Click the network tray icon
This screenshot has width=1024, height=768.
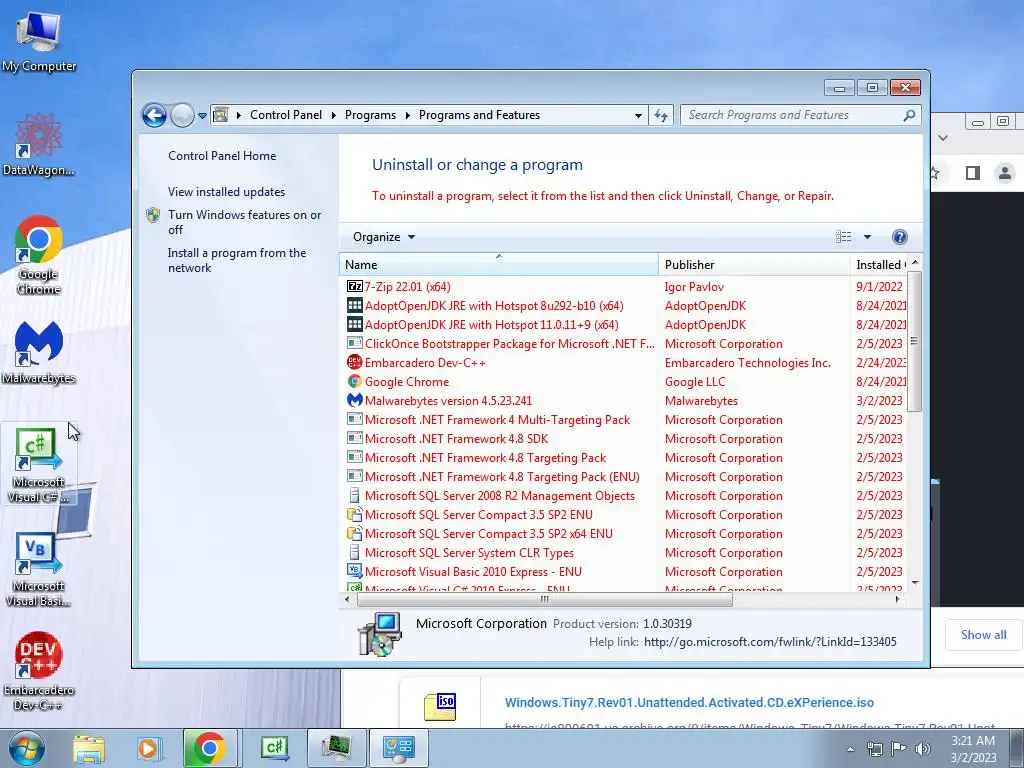pyautogui.click(x=874, y=749)
